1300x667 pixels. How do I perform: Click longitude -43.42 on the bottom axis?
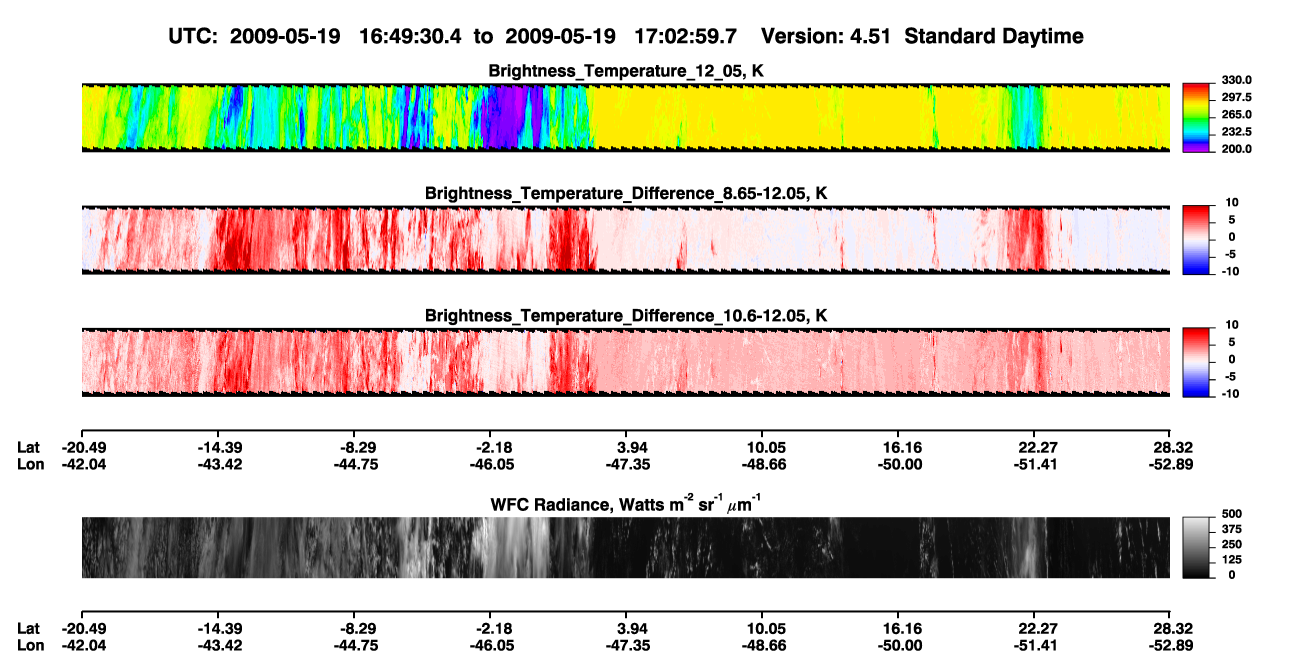tap(220, 644)
